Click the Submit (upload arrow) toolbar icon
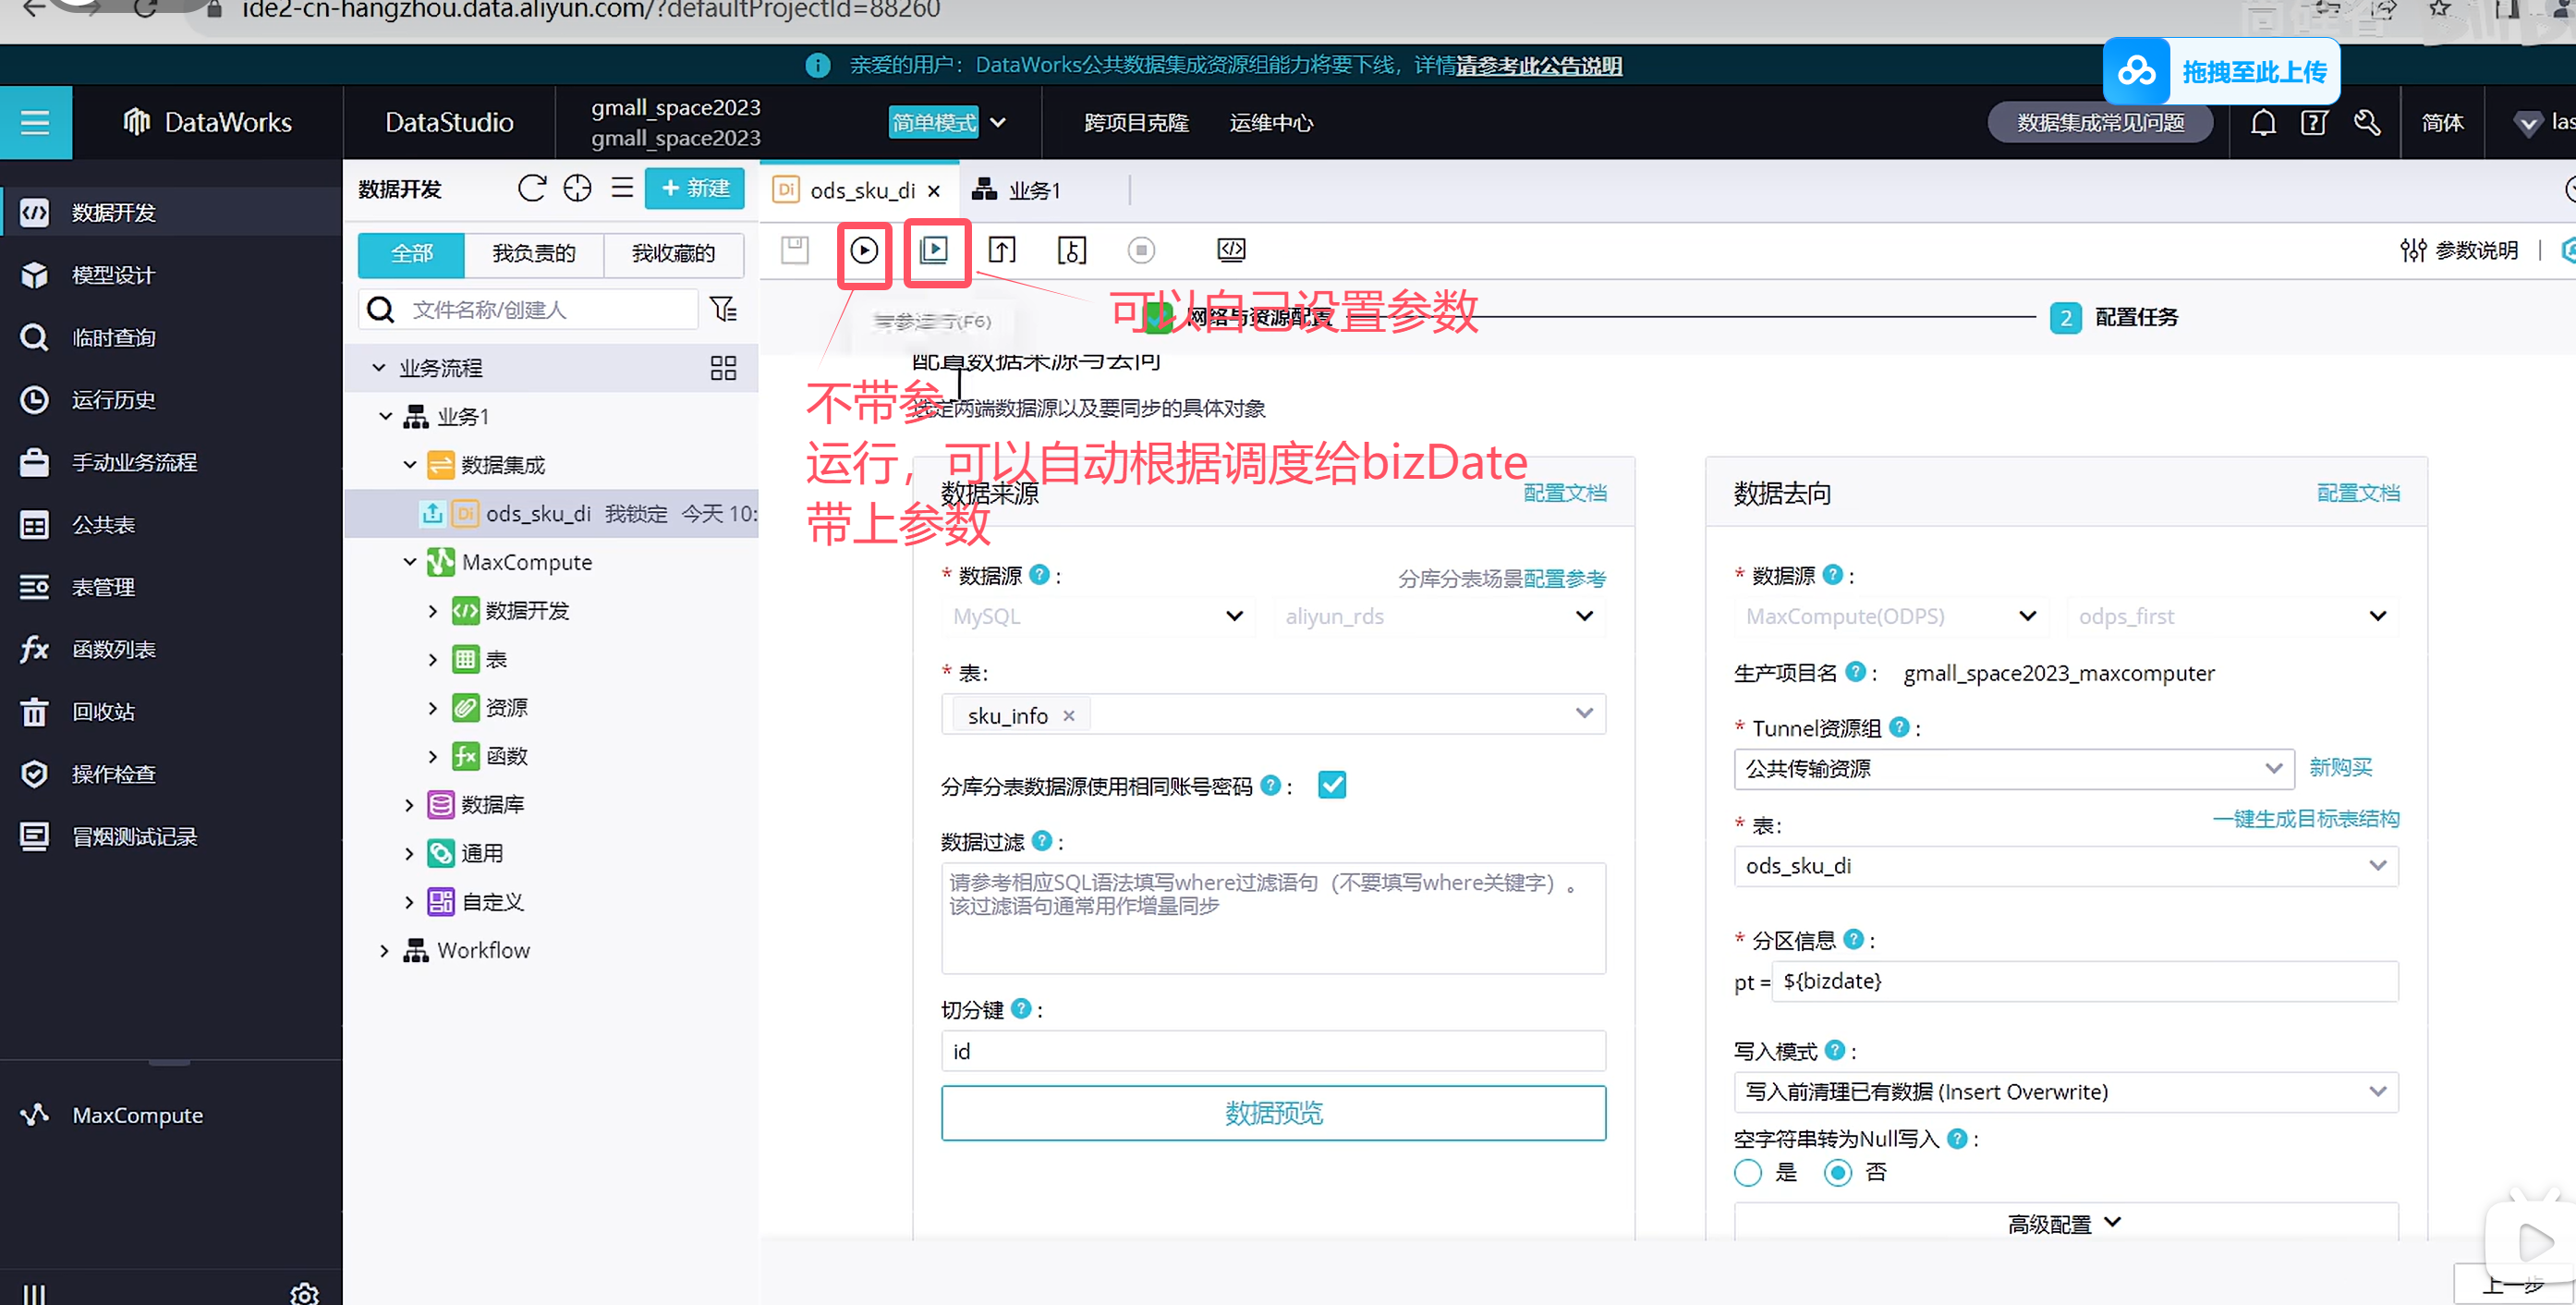The image size is (2576, 1305). coord(1002,250)
